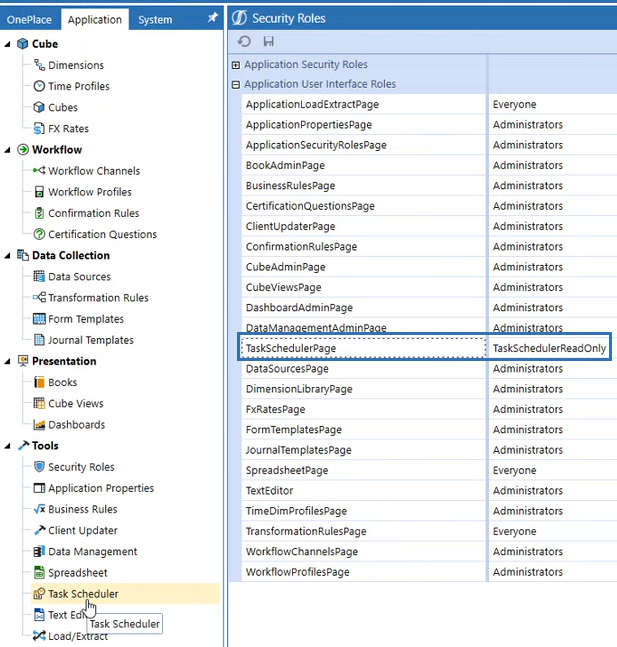617x647 pixels.
Task: Click the refresh icon in Security Roles toolbar
Action: (244, 41)
